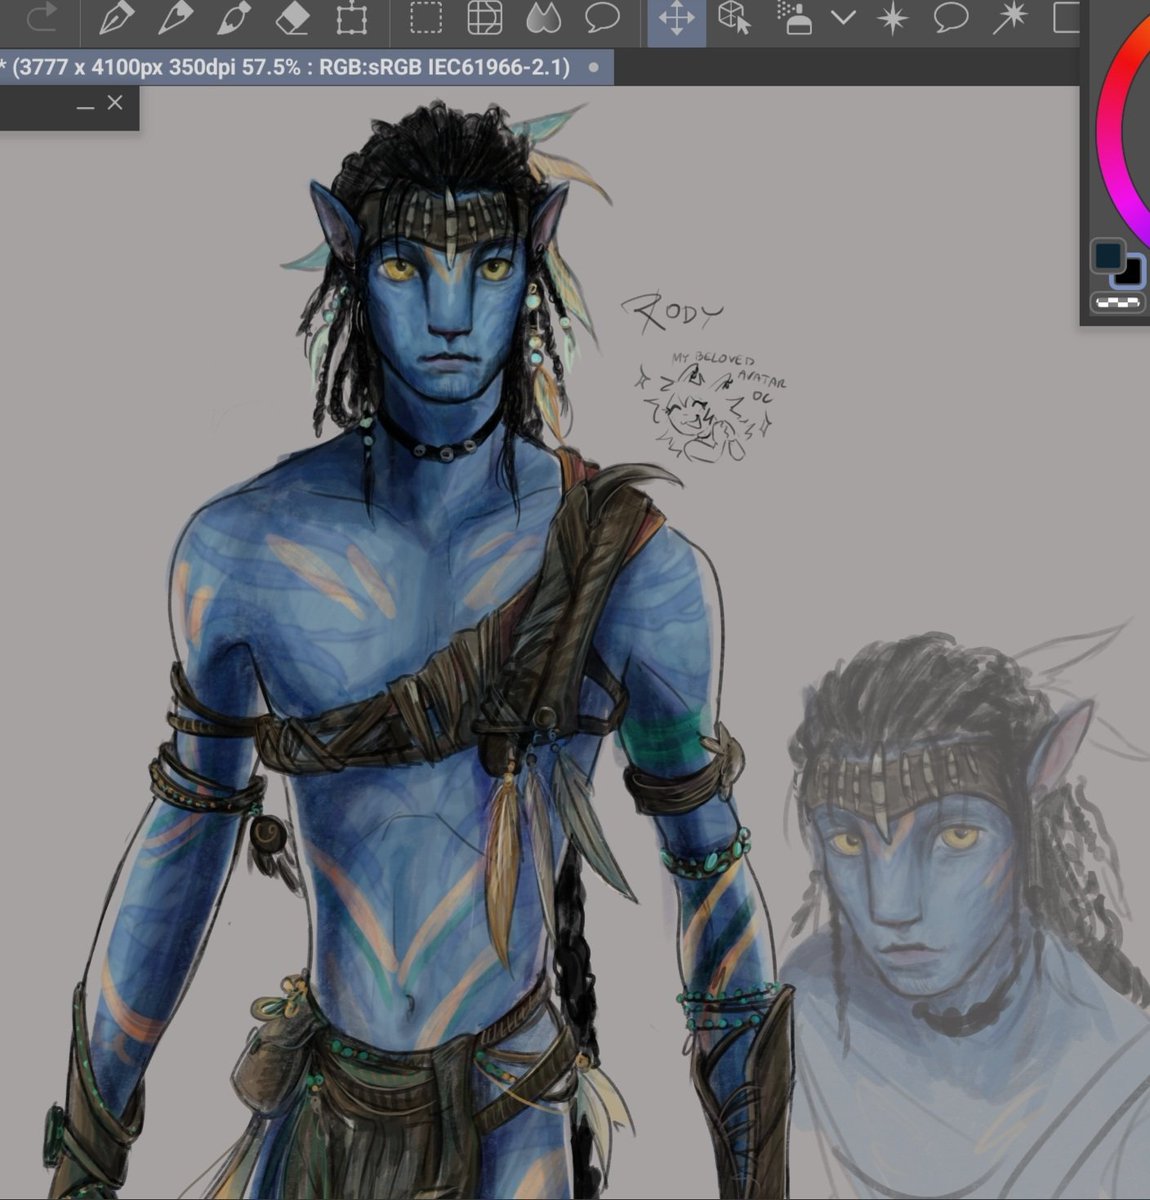Select the dashed rectangle Selection tool

tap(427, 19)
